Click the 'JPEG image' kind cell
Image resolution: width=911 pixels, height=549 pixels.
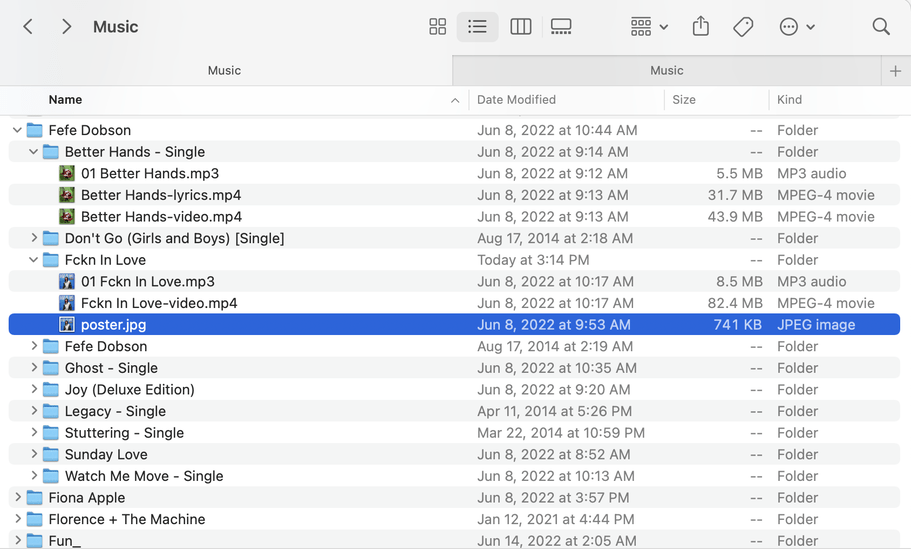pyautogui.click(x=816, y=325)
